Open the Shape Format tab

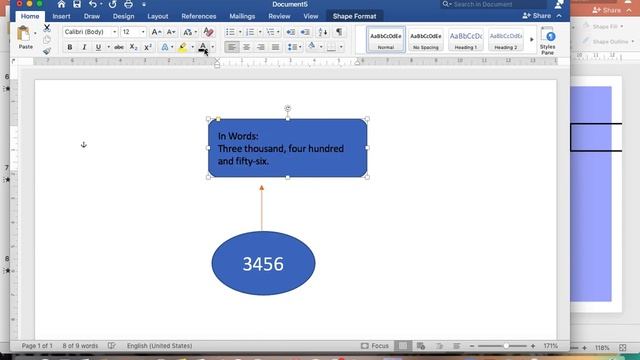(x=354, y=16)
